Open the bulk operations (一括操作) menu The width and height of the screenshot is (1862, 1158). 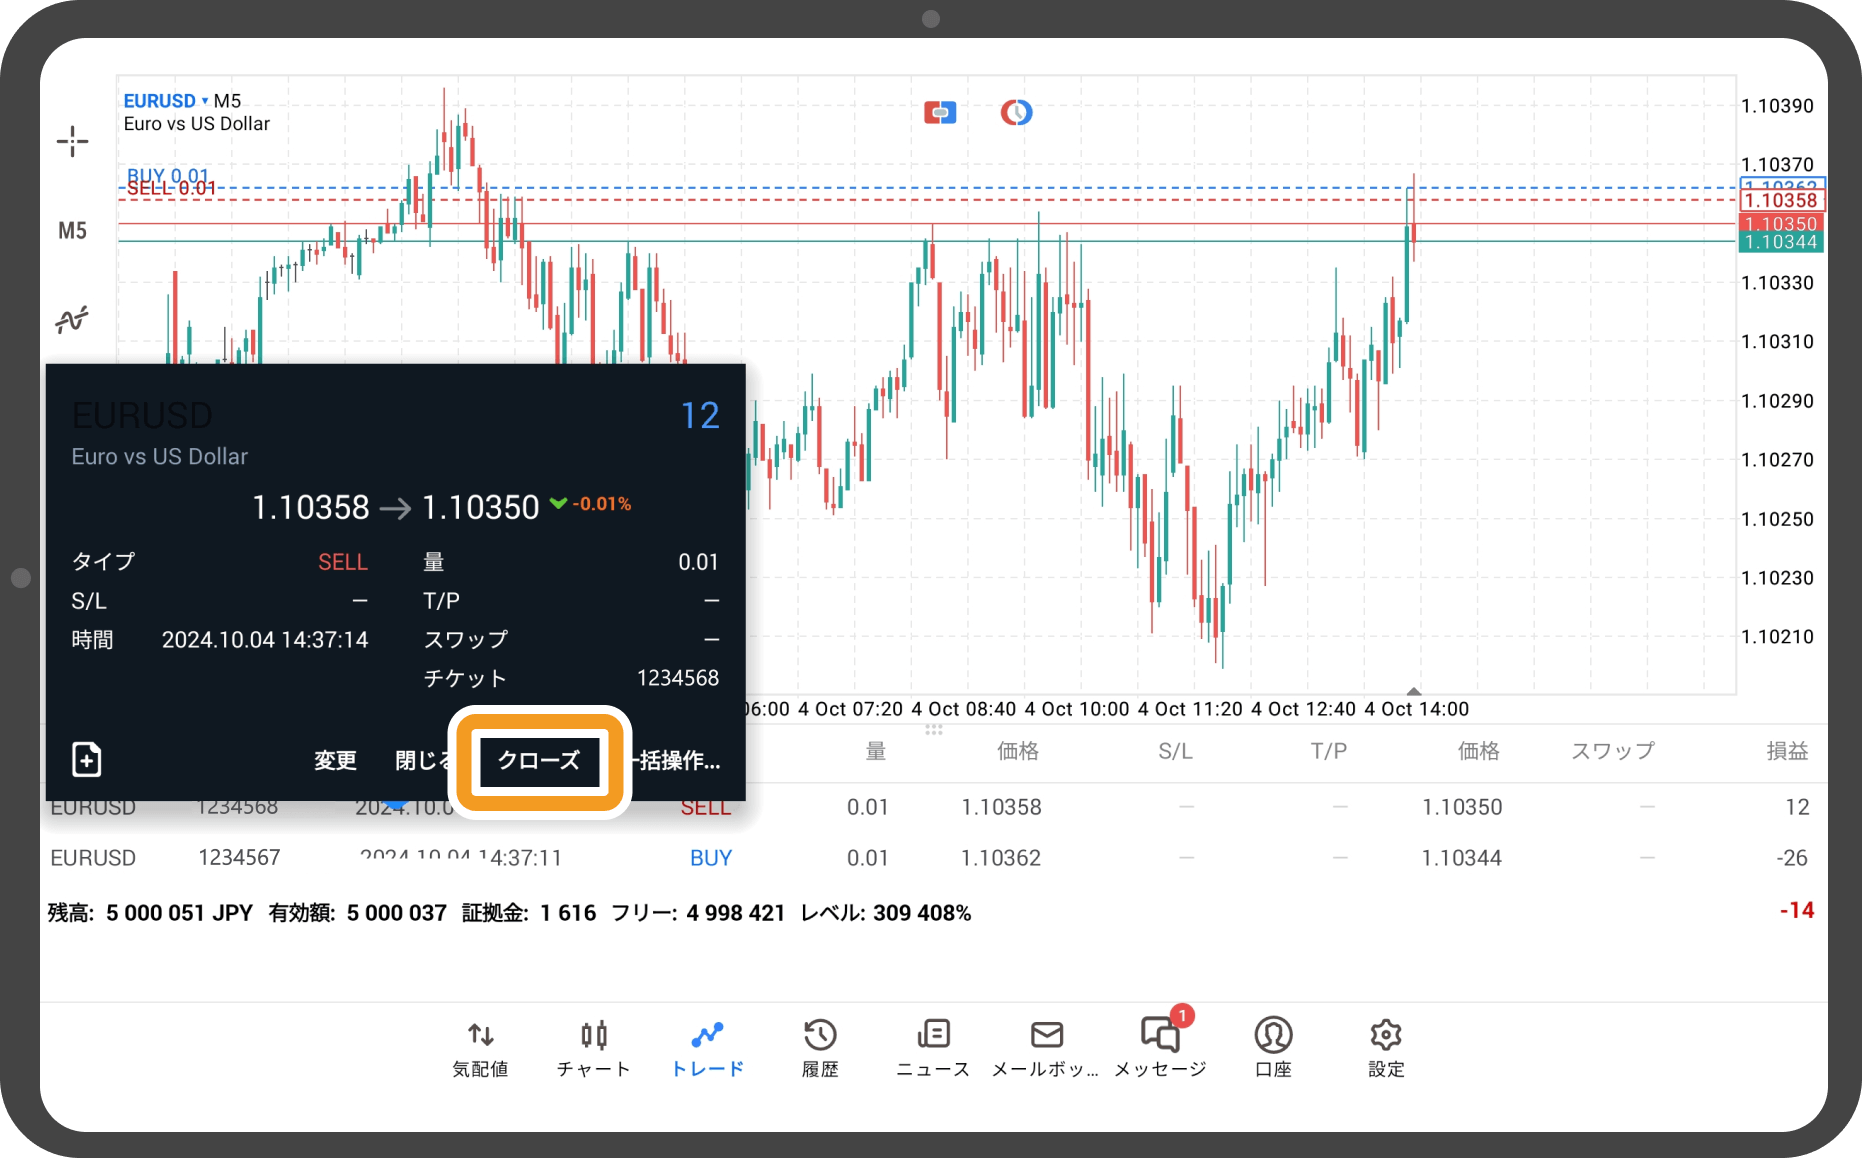tap(678, 761)
